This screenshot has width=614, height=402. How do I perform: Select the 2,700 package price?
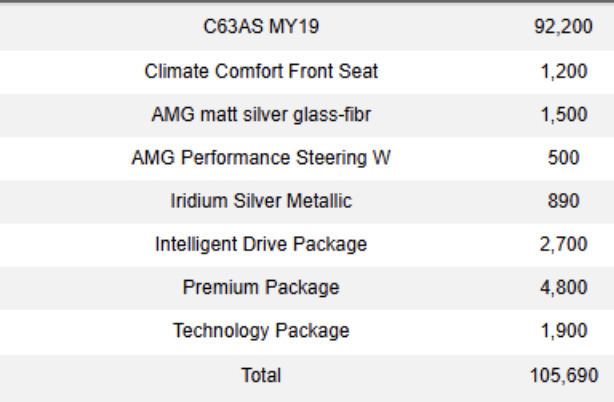pyautogui.click(x=563, y=244)
